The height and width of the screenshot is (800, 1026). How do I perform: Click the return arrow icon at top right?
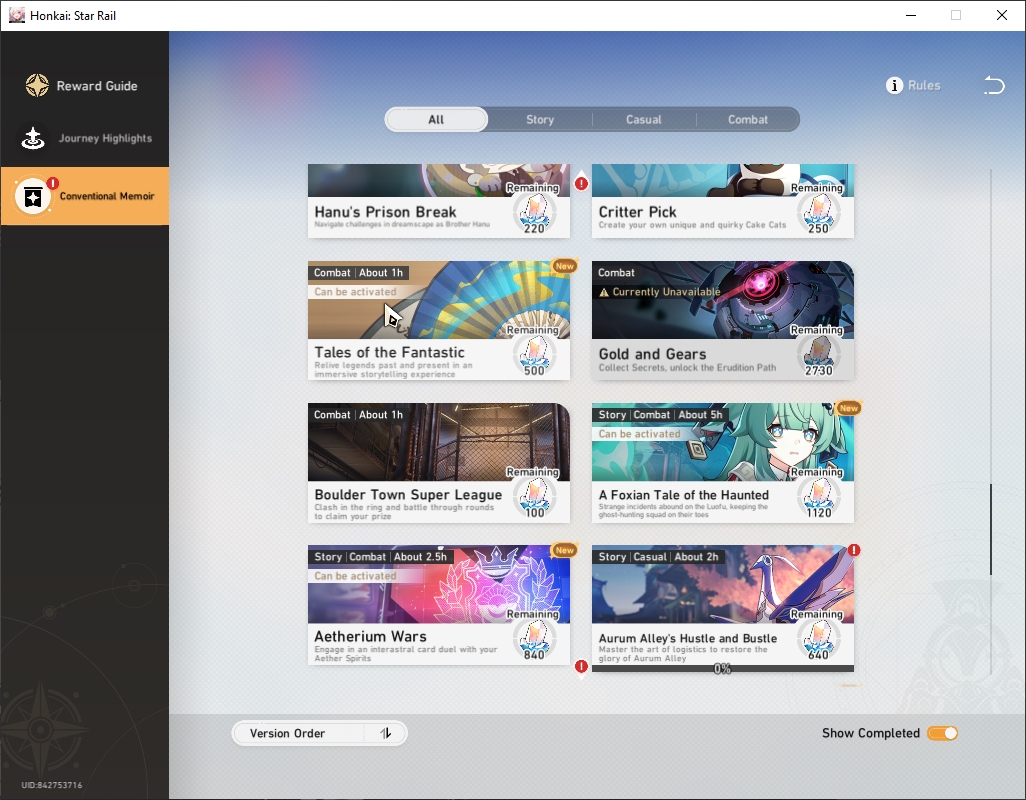(994, 85)
